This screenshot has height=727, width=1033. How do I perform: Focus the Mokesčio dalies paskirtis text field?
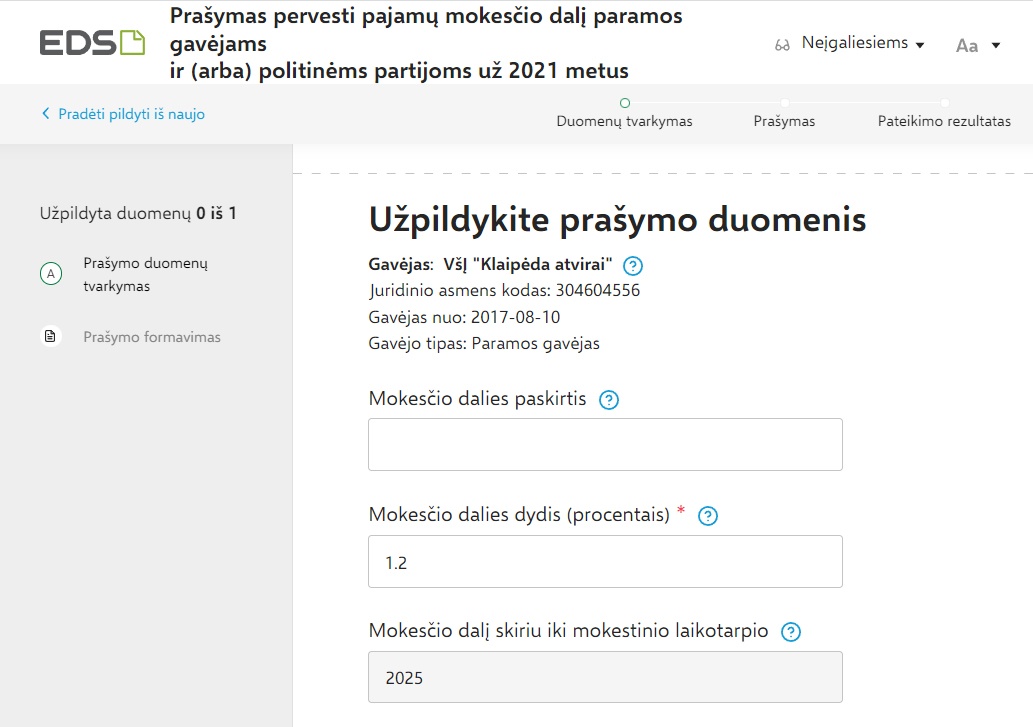tap(605, 444)
